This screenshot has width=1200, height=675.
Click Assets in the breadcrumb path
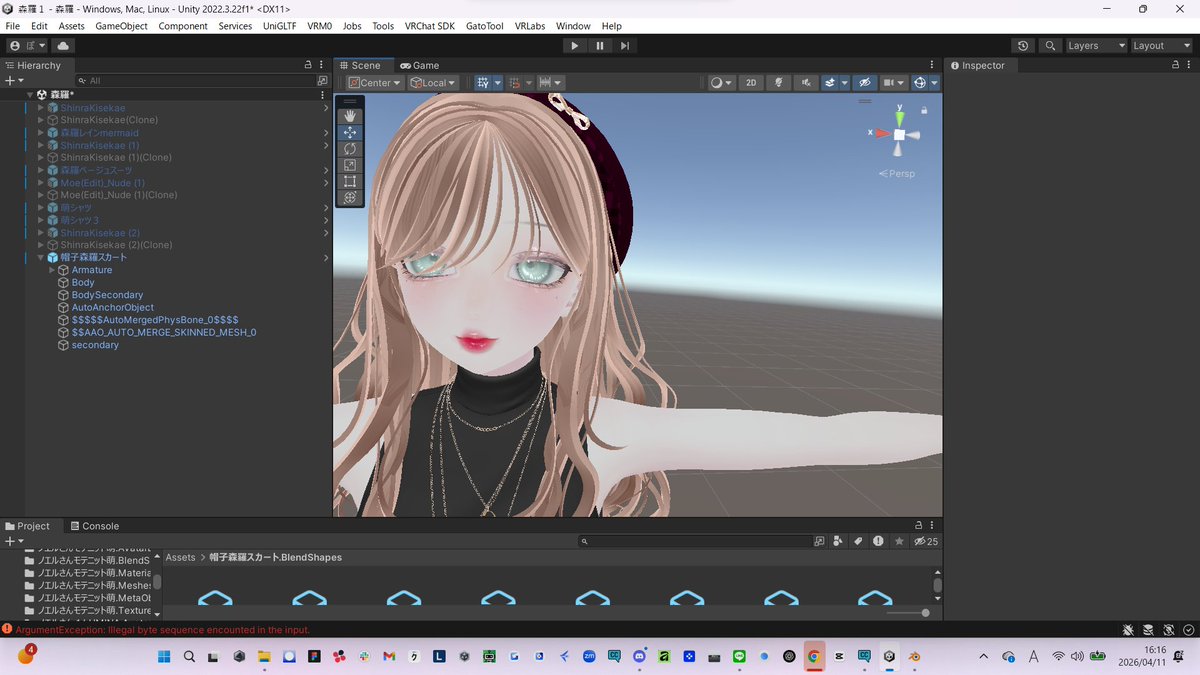180,557
